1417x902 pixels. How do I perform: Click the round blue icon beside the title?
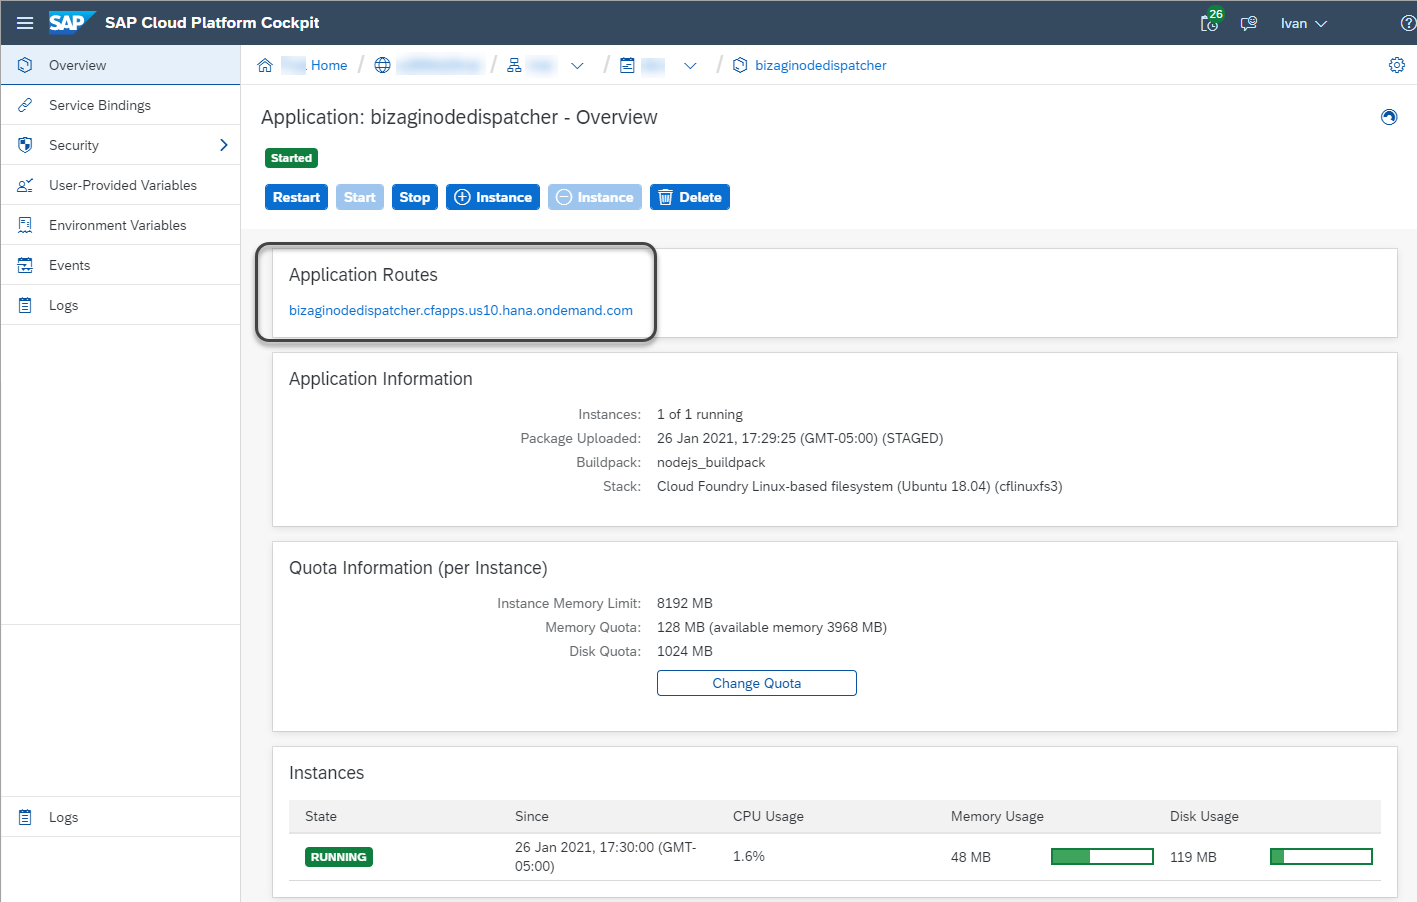point(1389,117)
